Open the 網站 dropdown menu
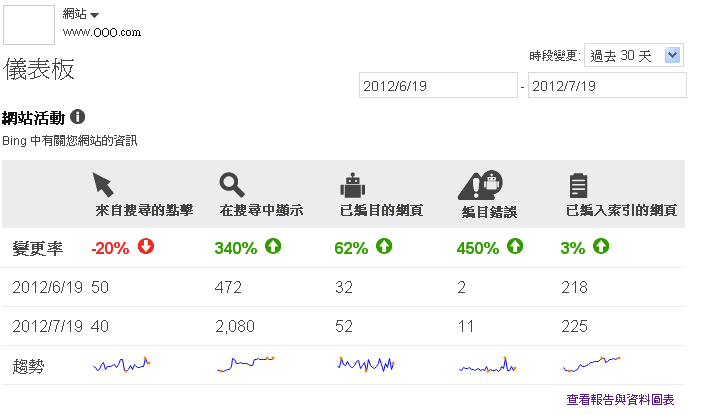 click(80, 14)
